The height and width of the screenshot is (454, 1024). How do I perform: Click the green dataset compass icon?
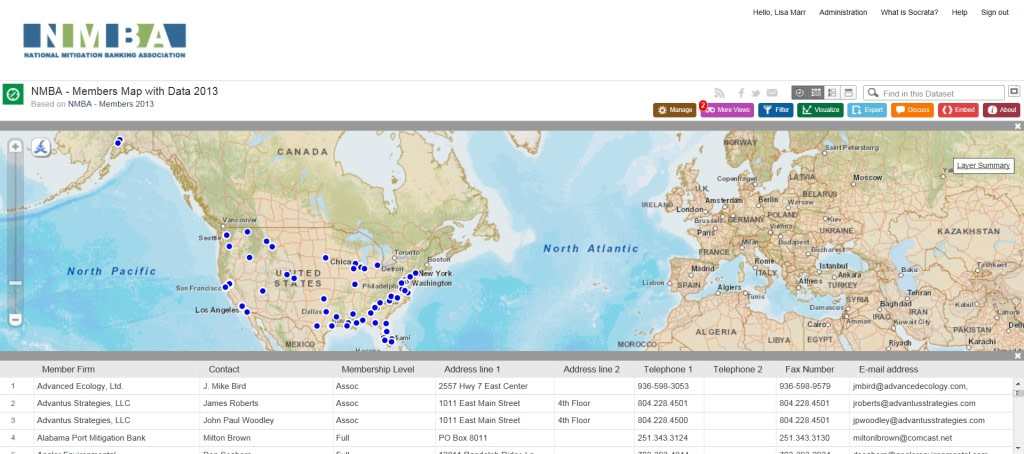pyautogui.click(x=14, y=94)
